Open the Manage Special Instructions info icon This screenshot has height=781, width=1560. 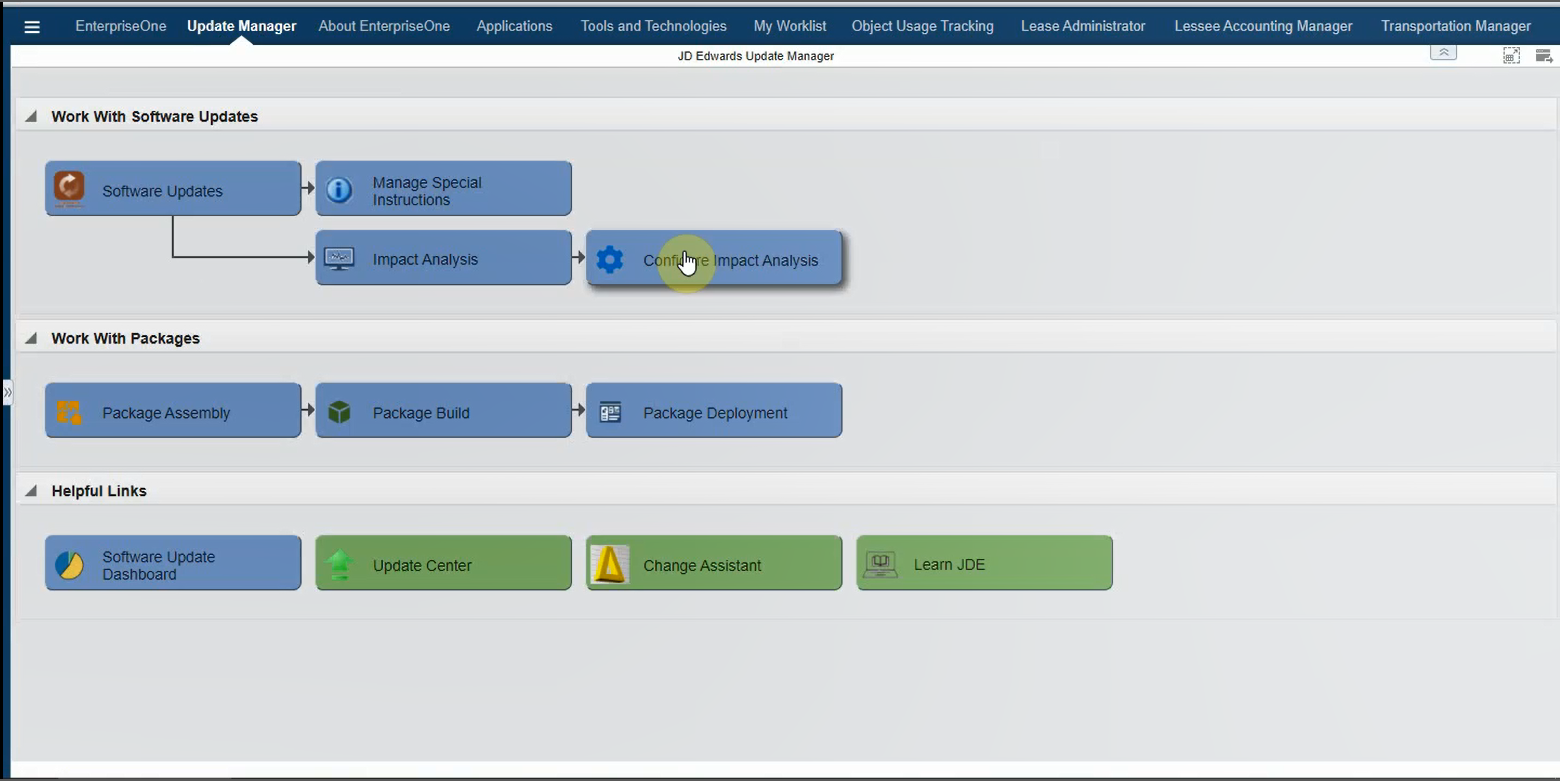tap(339, 190)
